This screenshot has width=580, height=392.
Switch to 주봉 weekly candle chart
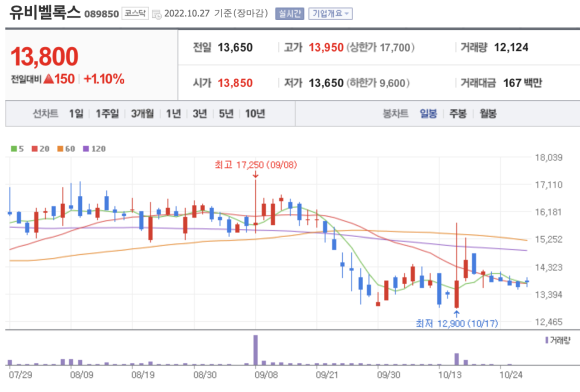tap(458, 114)
